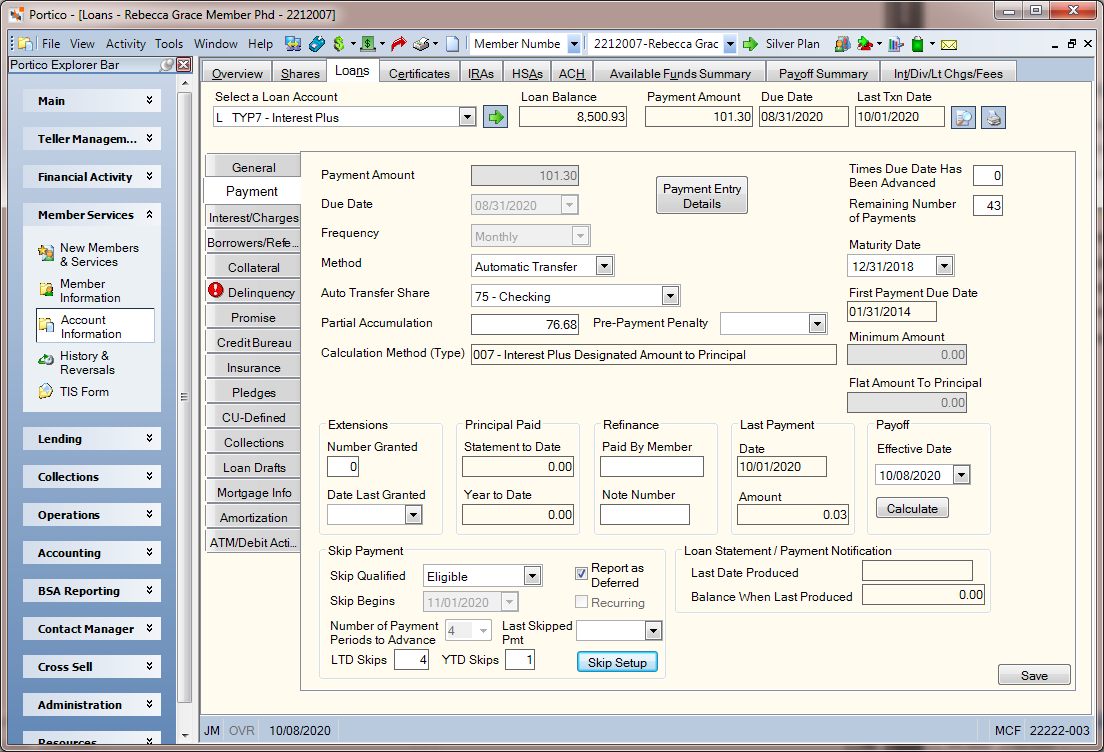Expand the Auto Transfer Share dropdown
Screen dimensions: 1104x752
point(670,296)
